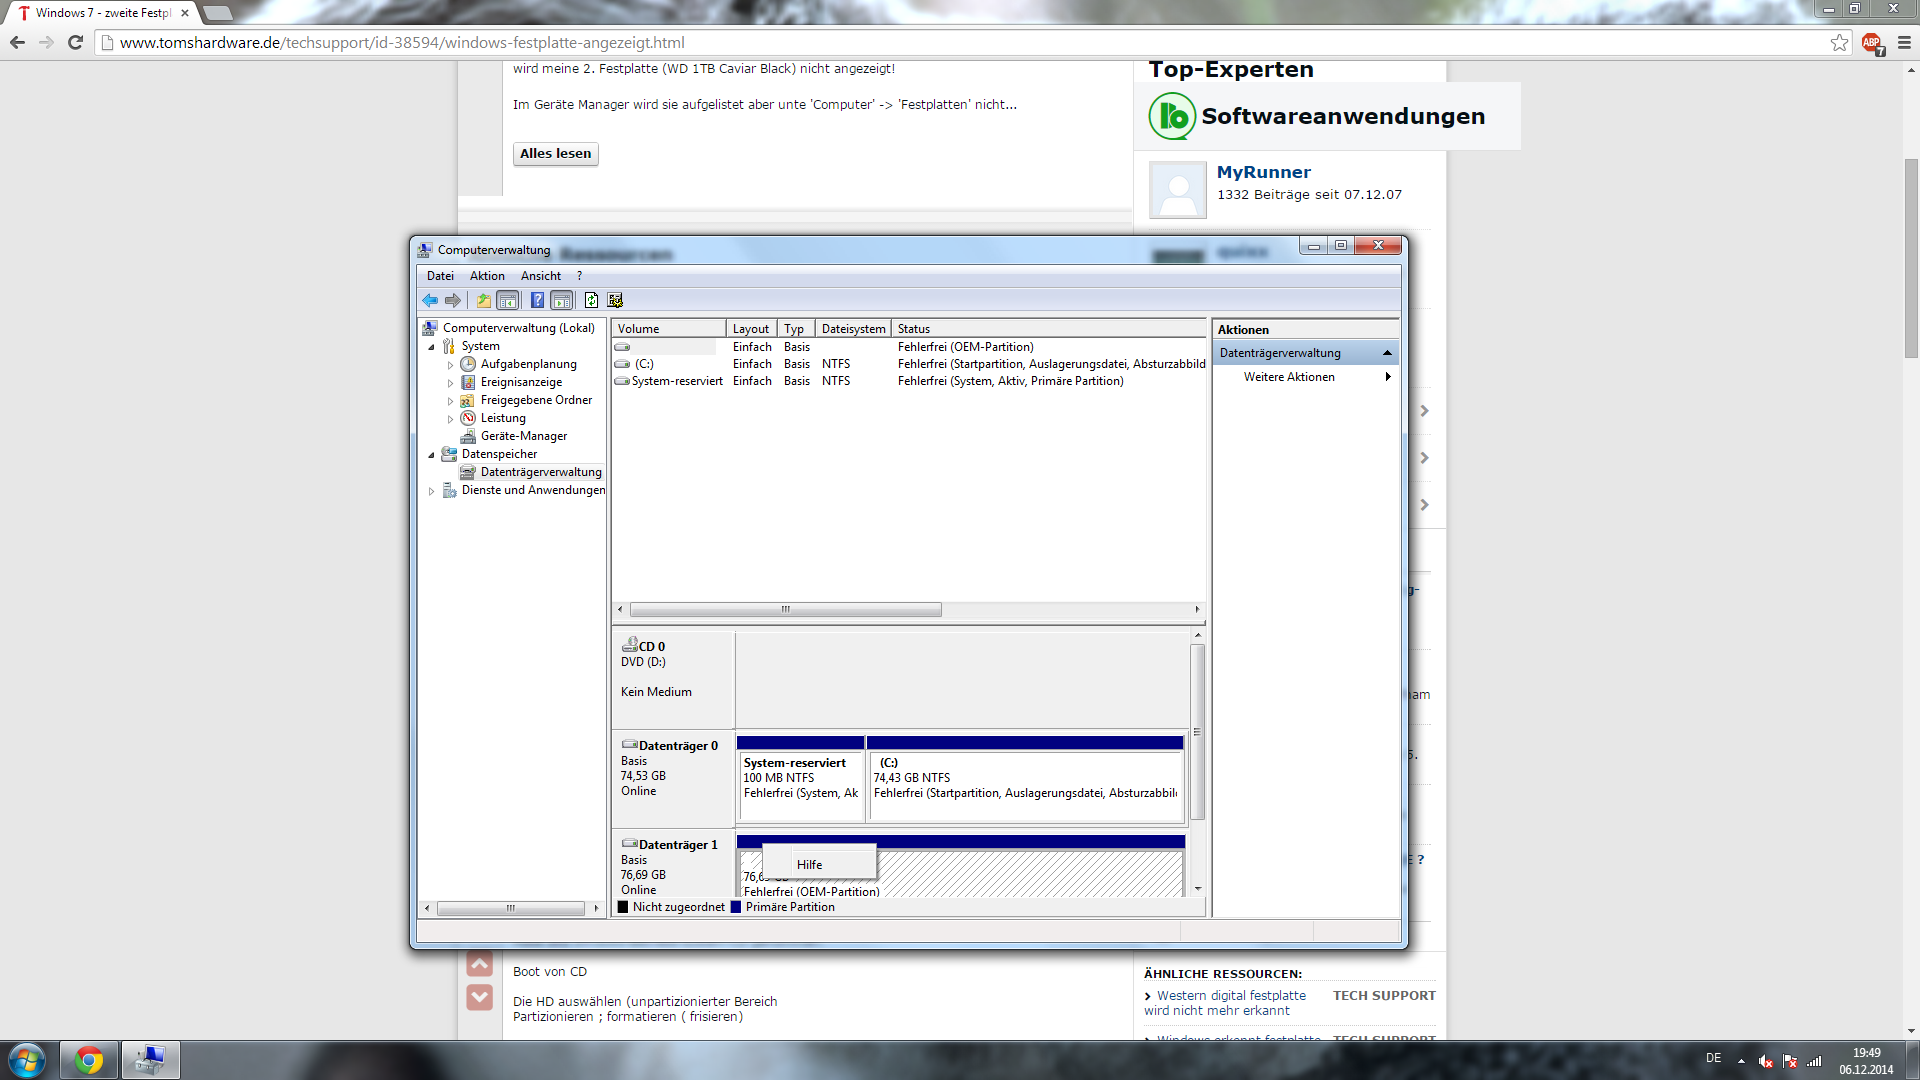Choose Hilfe in the context menu
The height and width of the screenshot is (1080, 1920).
[810, 865]
